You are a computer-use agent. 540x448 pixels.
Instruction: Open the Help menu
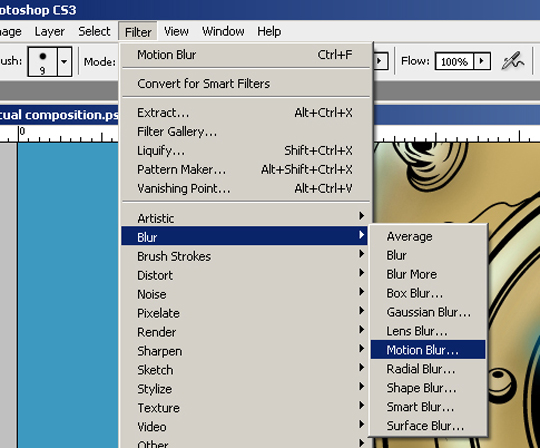(269, 32)
